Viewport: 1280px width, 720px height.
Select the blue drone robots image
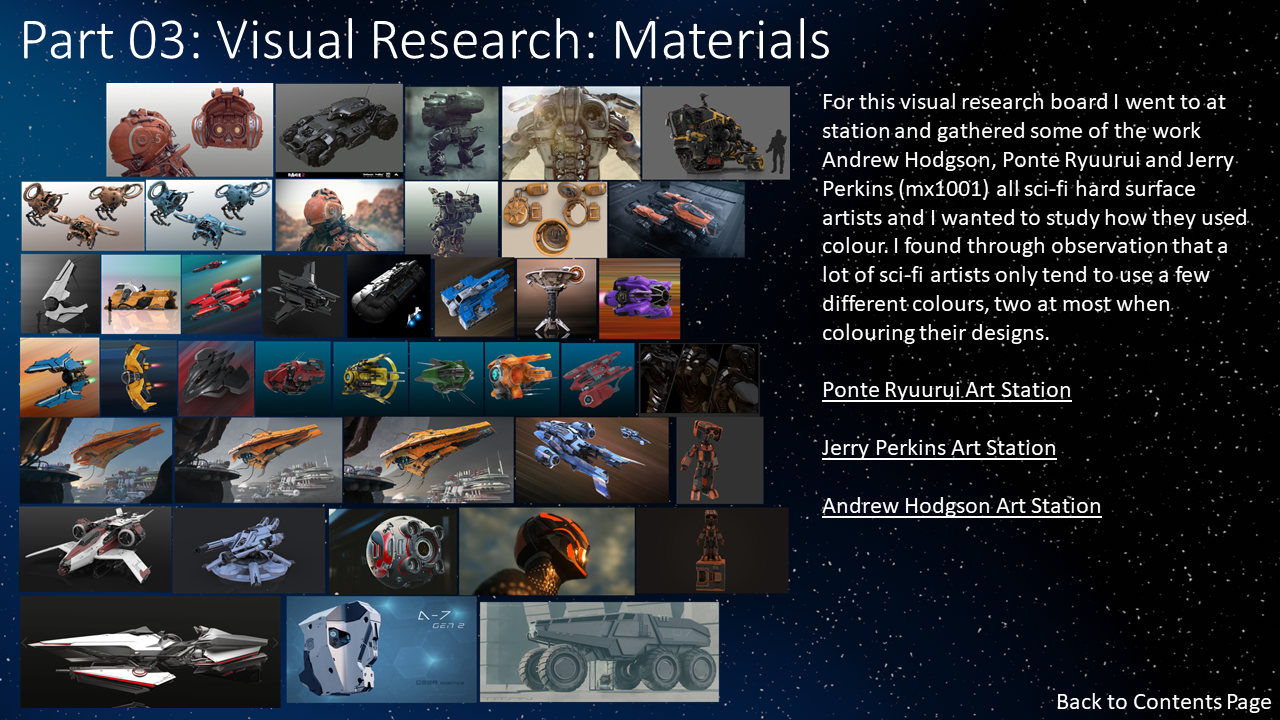click(208, 216)
